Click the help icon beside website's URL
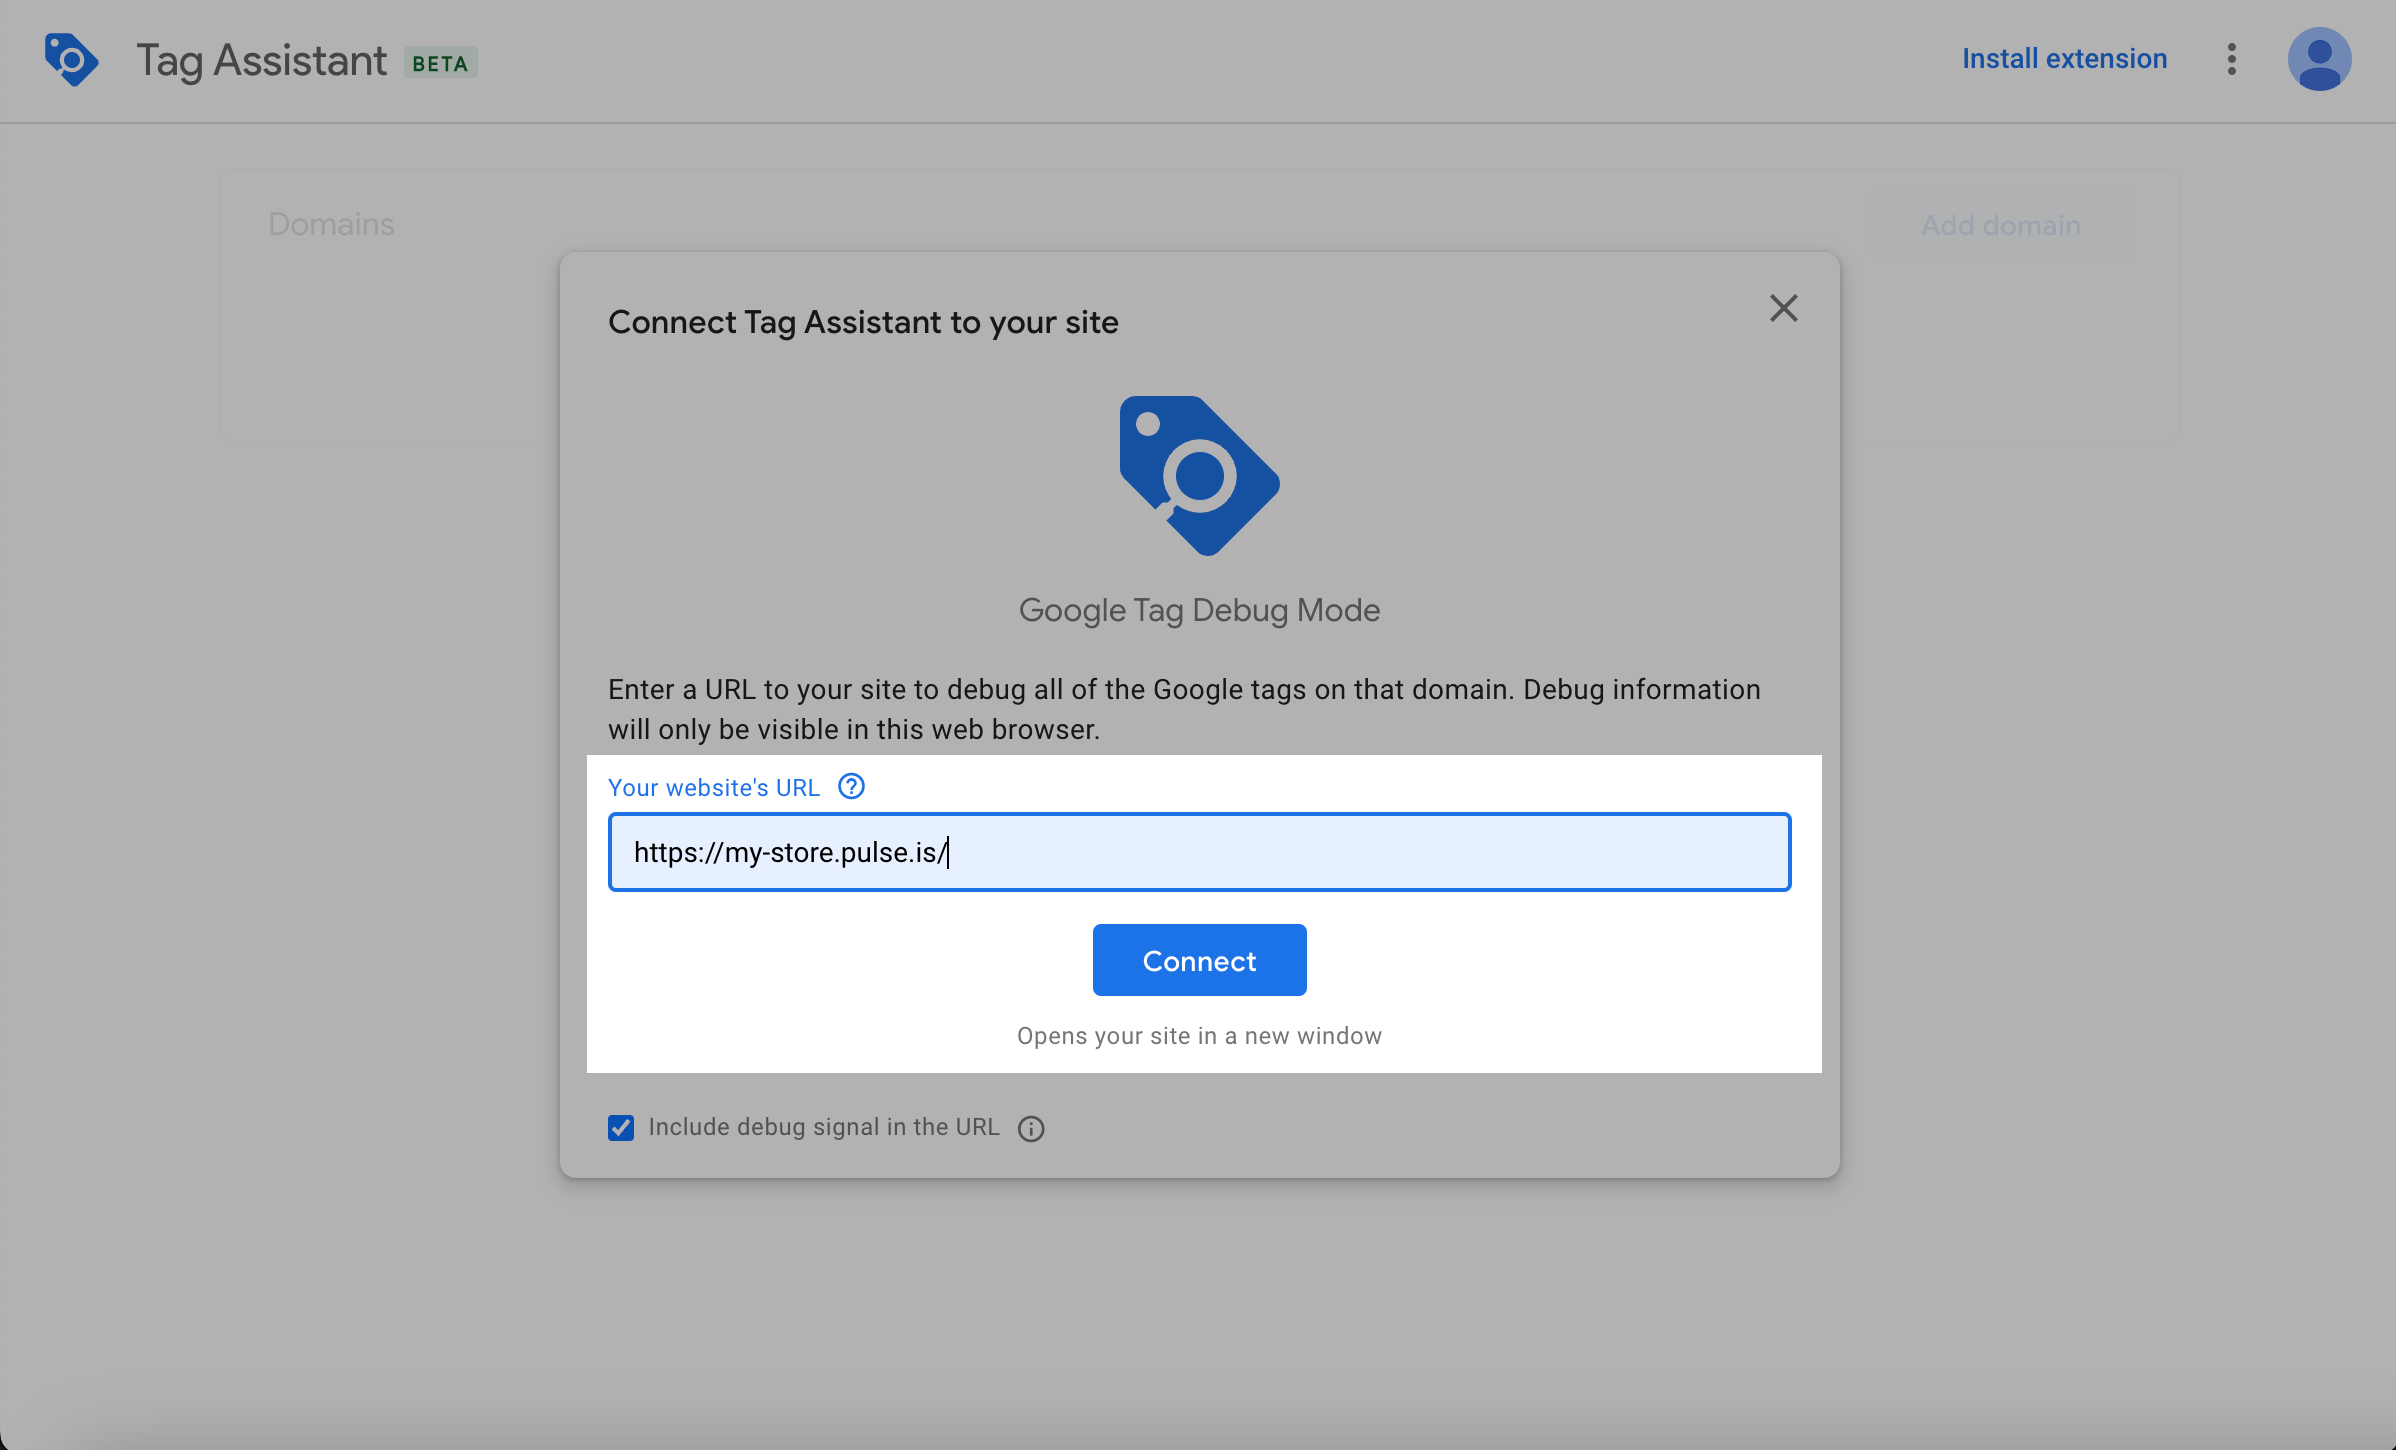The width and height of the screenshot is (2396, 1450). (x=851, y=787)
